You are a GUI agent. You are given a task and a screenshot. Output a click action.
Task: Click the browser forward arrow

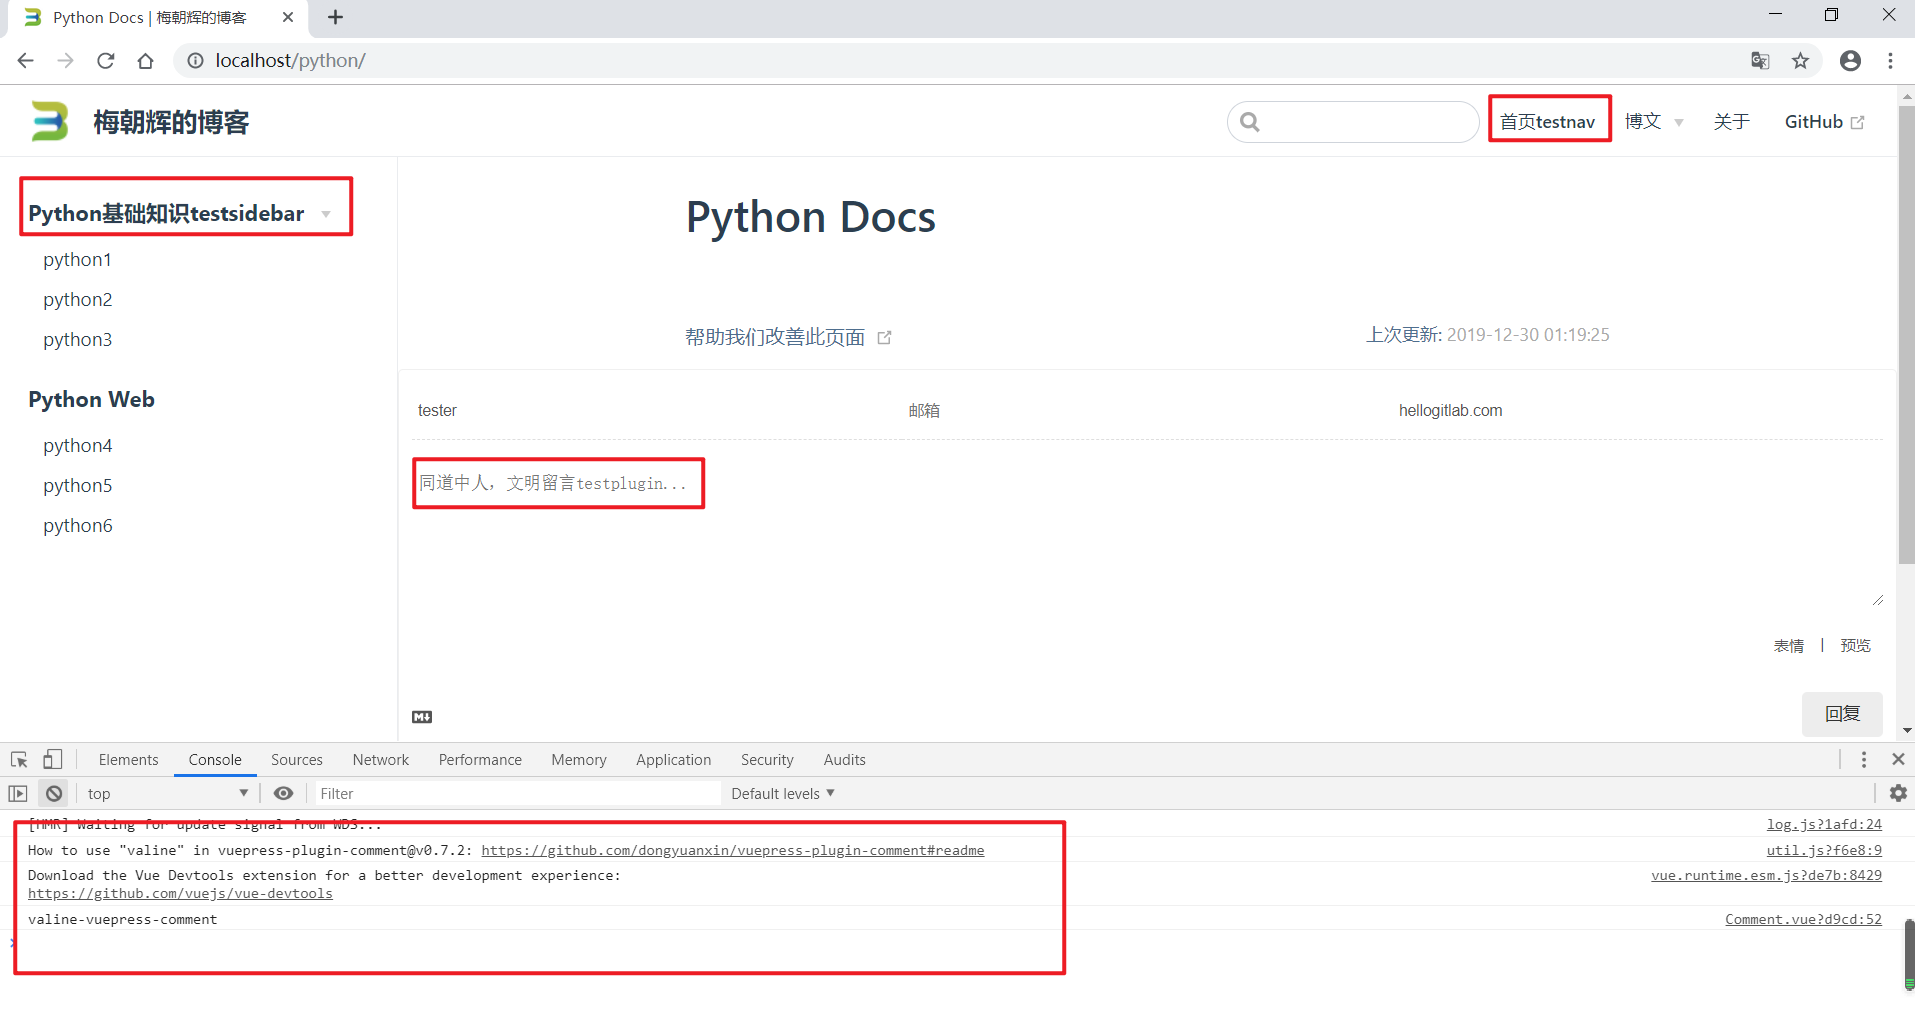[66, 61]
